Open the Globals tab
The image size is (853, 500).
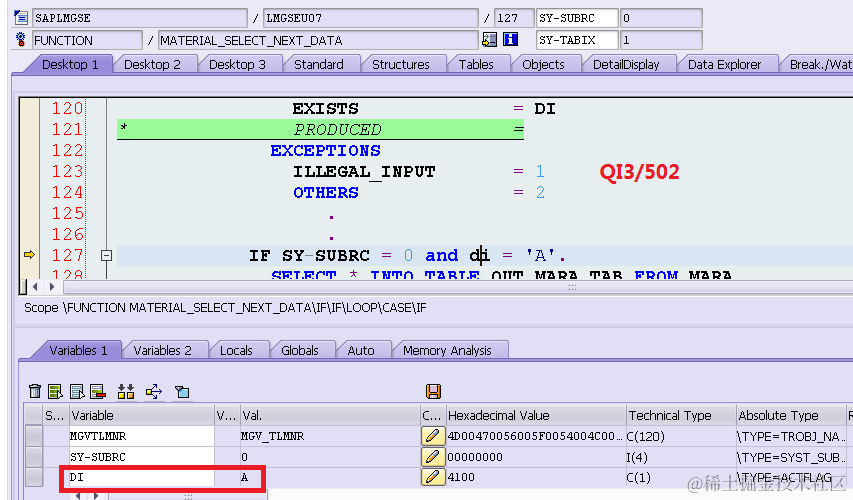coord(299,350)
